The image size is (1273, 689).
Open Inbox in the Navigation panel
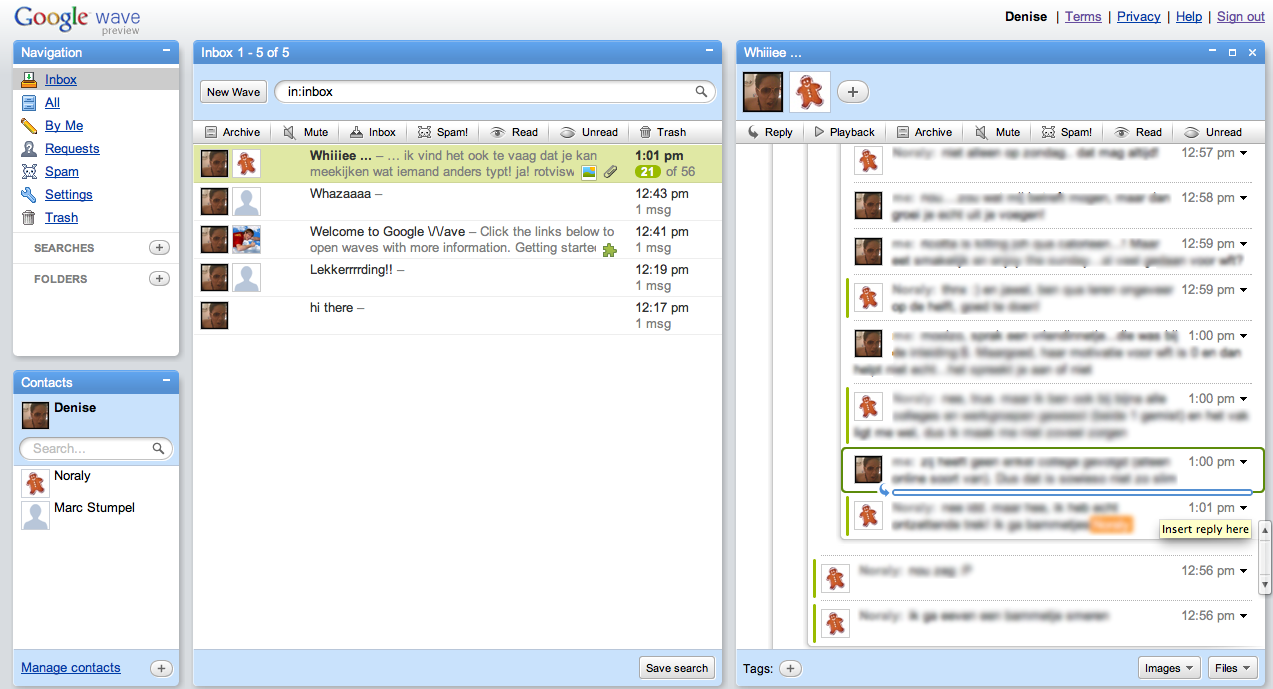coord(61,80)
